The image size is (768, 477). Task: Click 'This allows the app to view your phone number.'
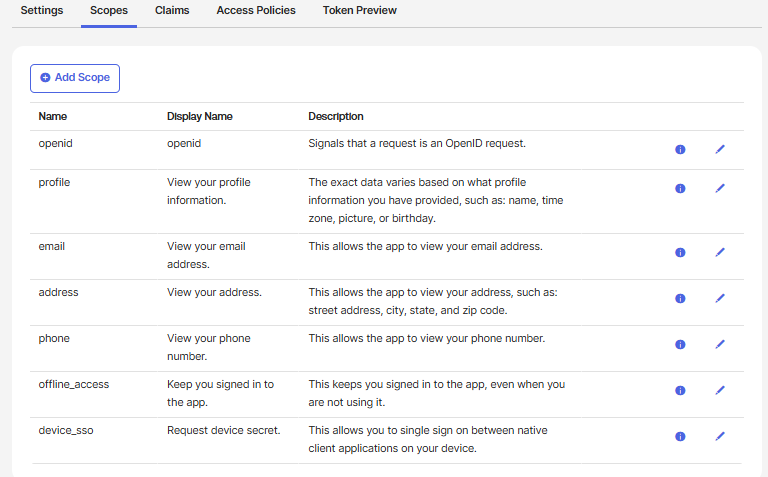[427, 338]
